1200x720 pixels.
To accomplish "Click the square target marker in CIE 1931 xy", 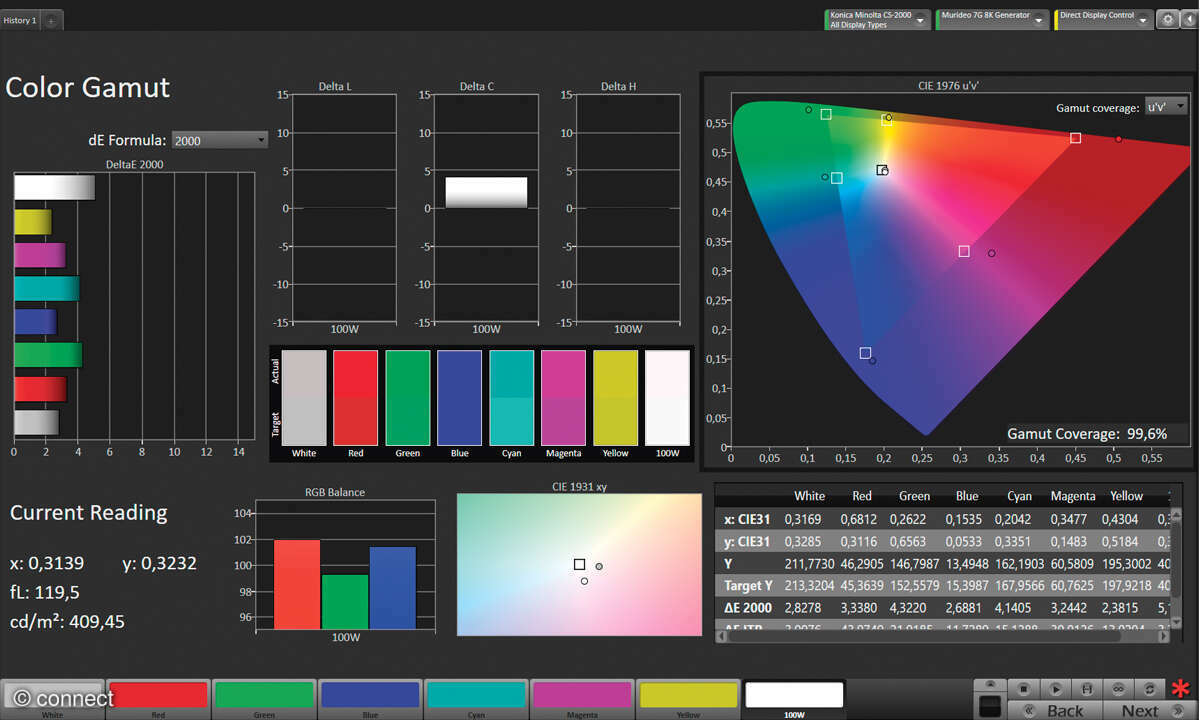I will tap(579, 564).
